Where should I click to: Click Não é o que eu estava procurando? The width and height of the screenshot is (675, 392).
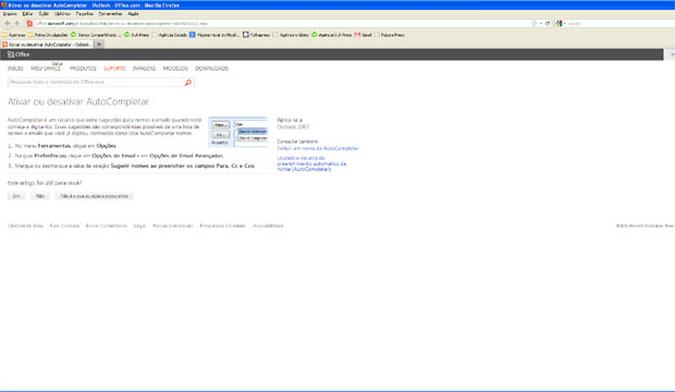point(94,196)
